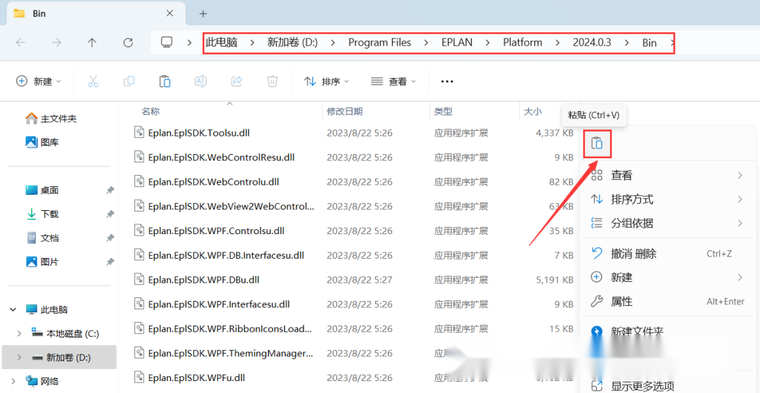This screenshot has height=393, width=760.
Task: Close the Bin tab
Action: (170, 14)
